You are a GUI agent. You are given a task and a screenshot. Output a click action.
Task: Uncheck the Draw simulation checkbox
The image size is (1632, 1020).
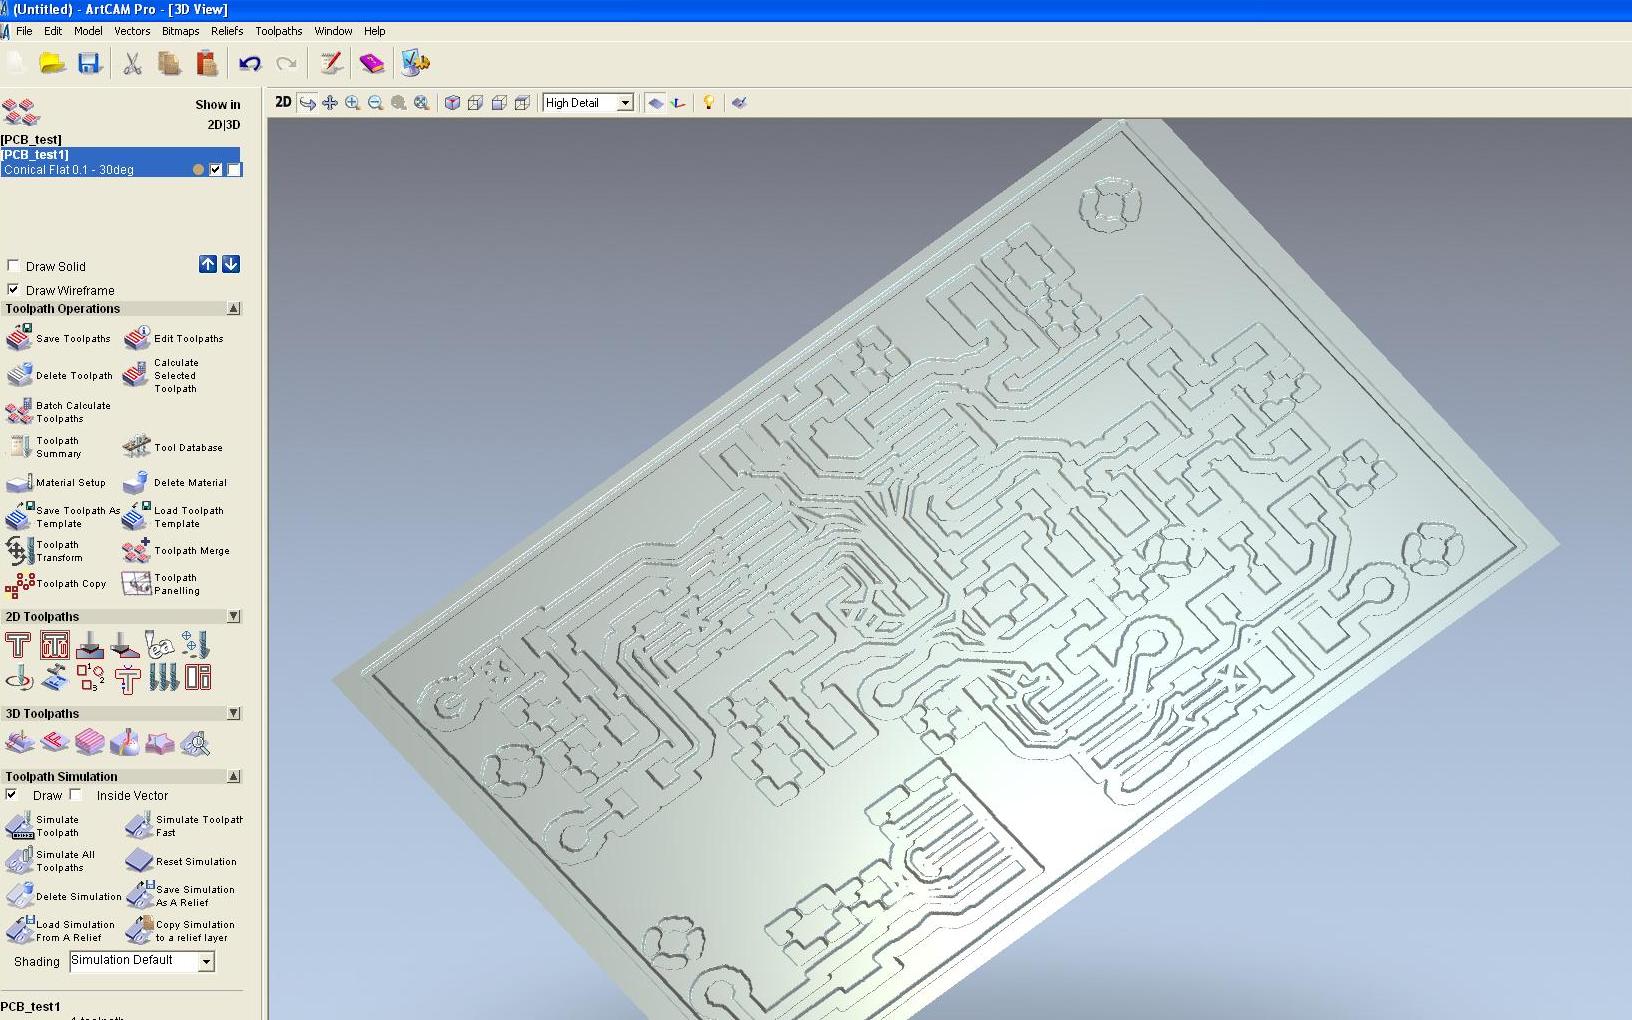(12, 795)
